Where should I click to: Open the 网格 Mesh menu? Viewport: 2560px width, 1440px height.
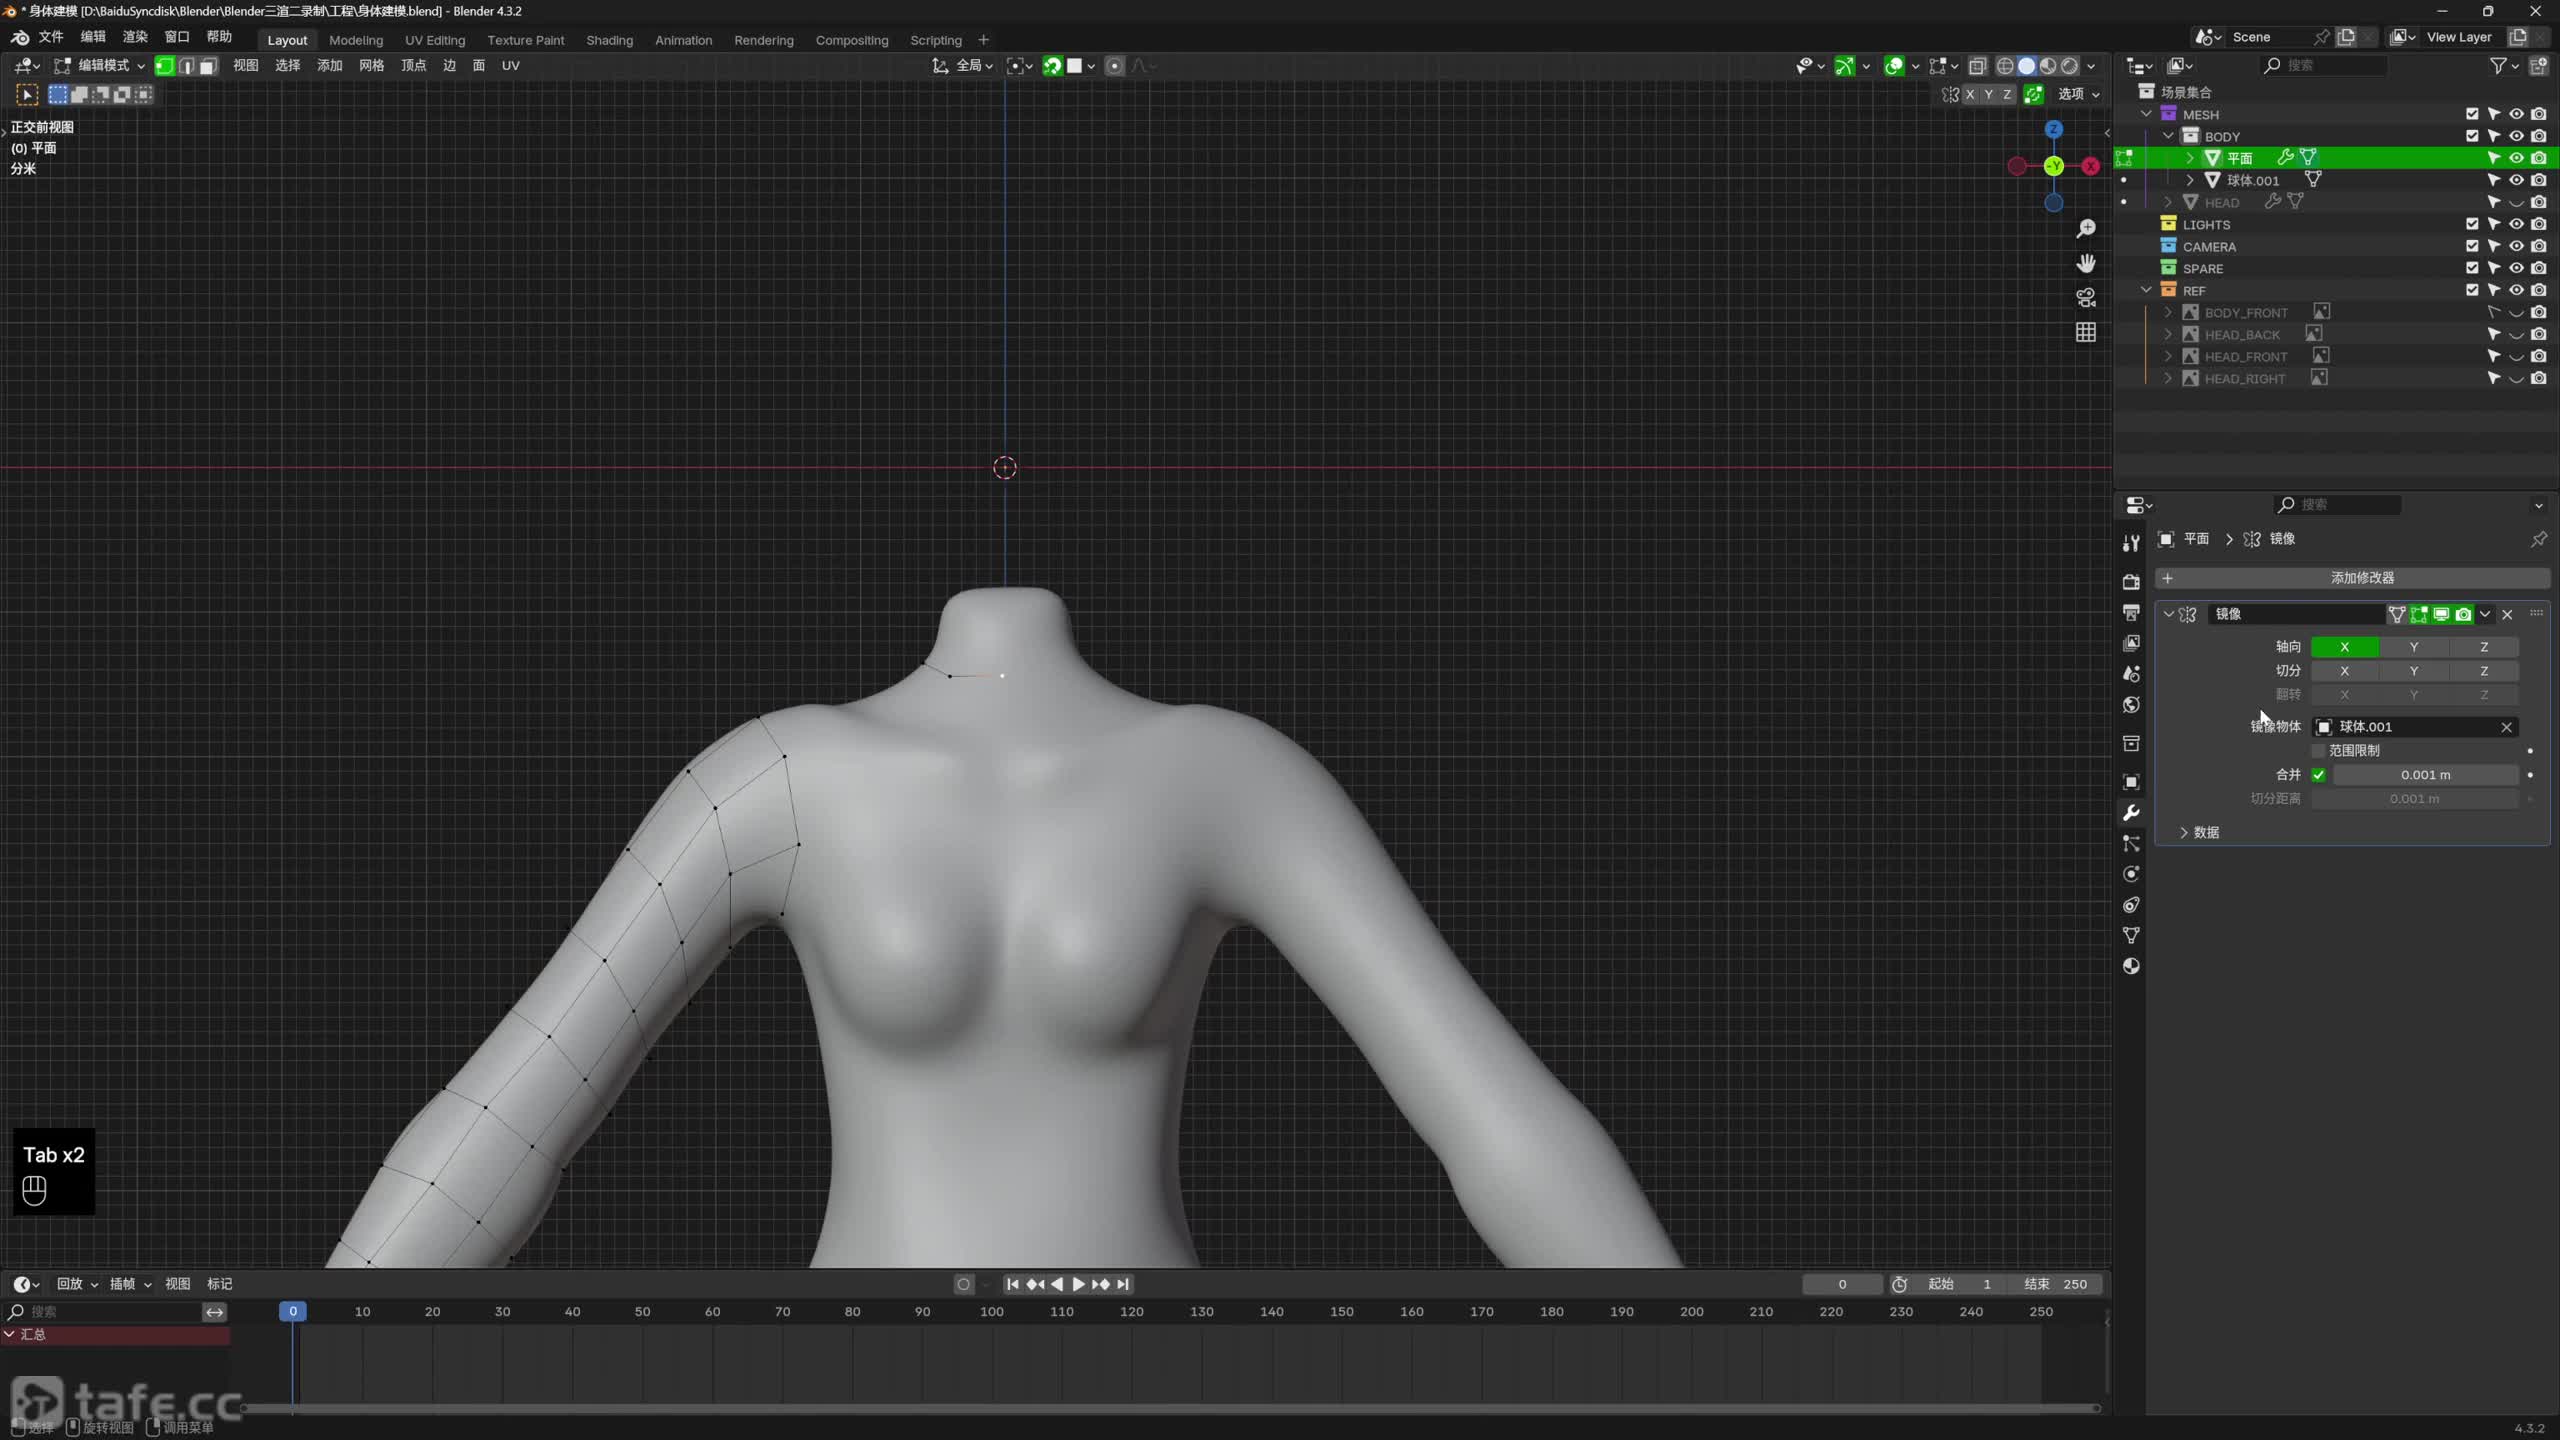tap(371, 66)
